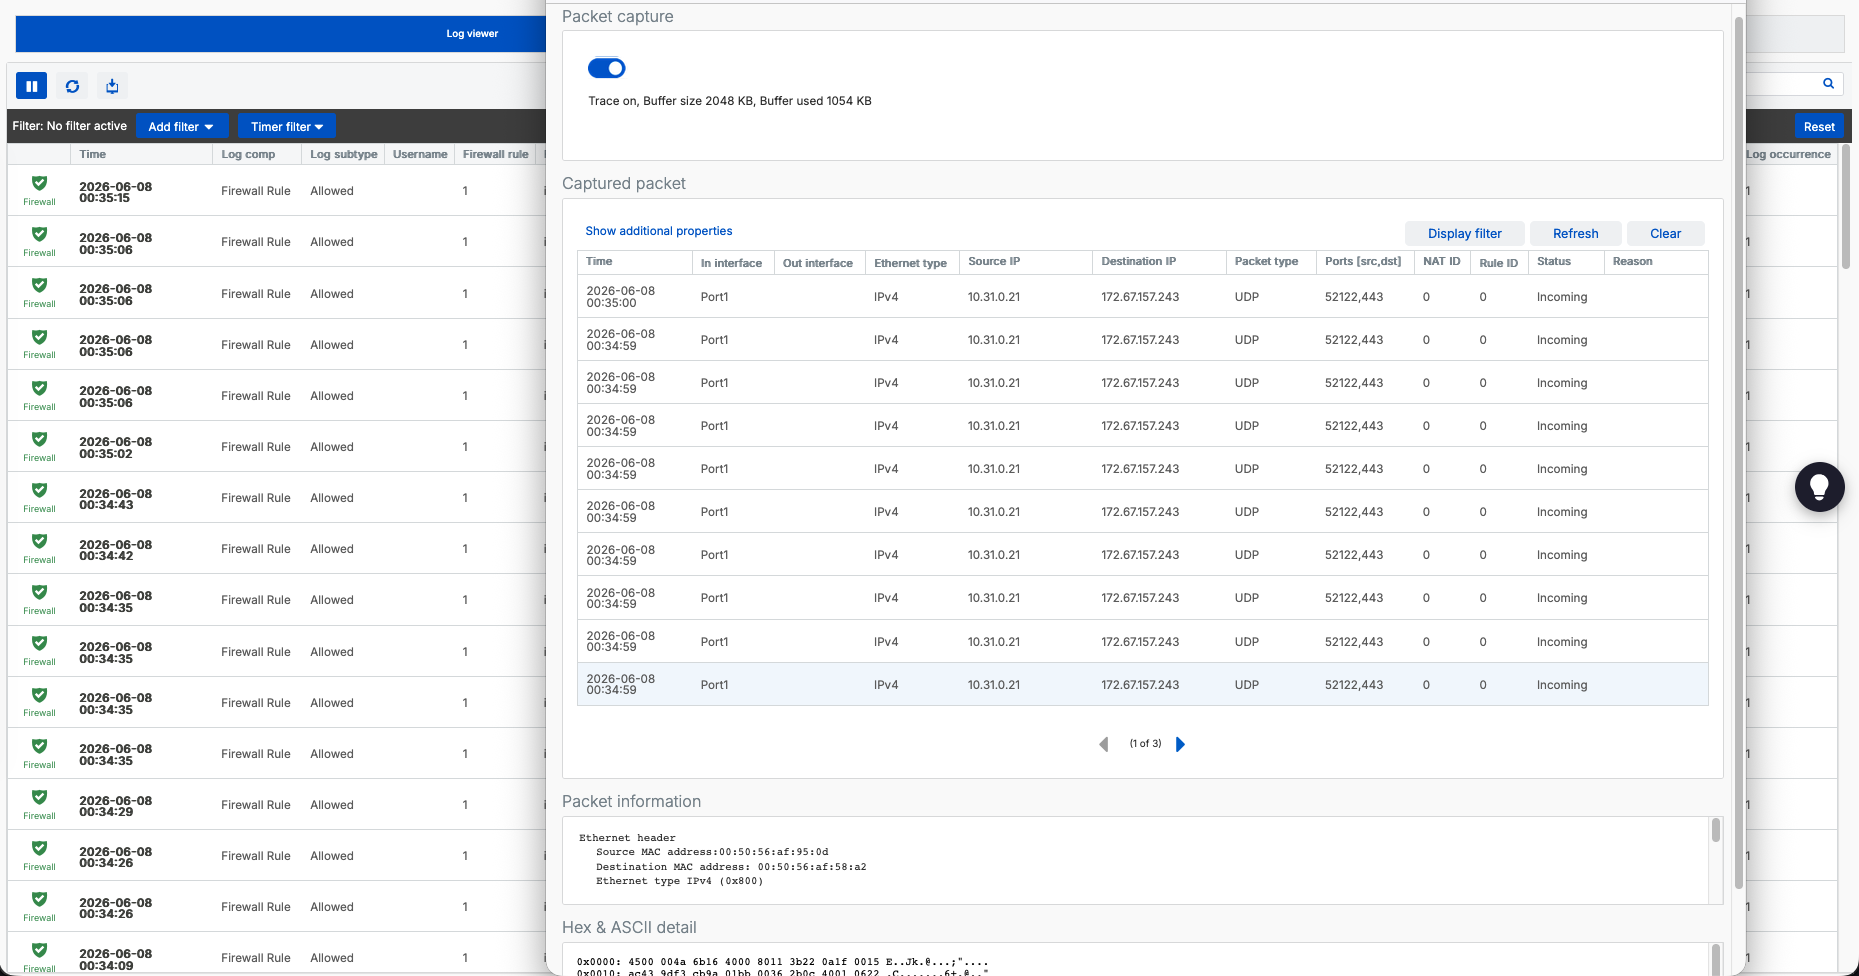Click Firewall shield icon for 00:34:29 log
The image size is (1859, 976).
39,797
